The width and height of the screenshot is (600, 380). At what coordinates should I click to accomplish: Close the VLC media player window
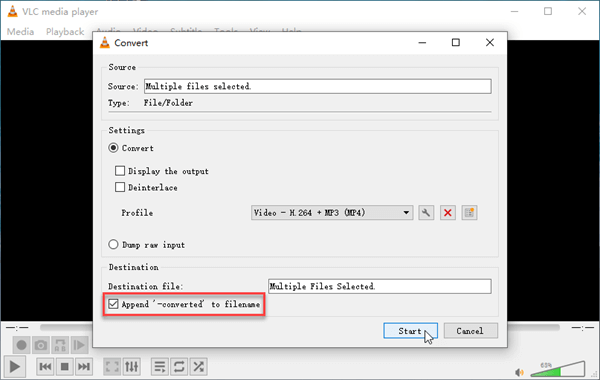point(582,11)
